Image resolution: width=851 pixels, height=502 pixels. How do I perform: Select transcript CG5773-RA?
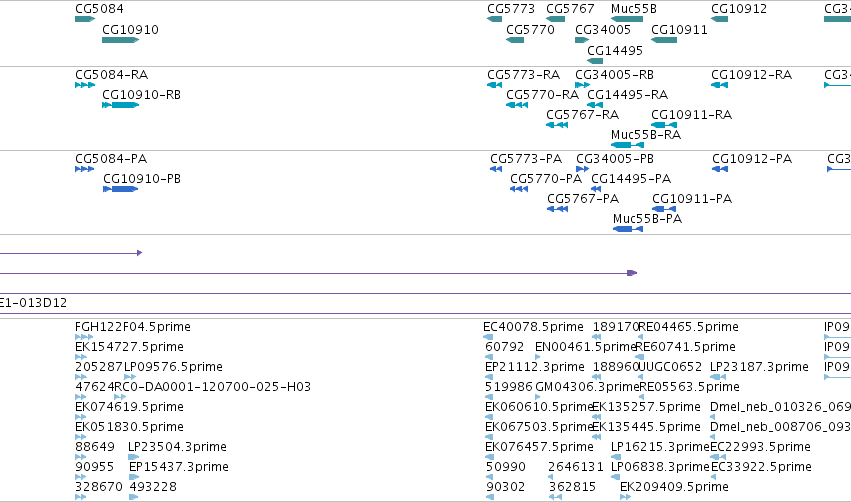click(x=494, y=85)
